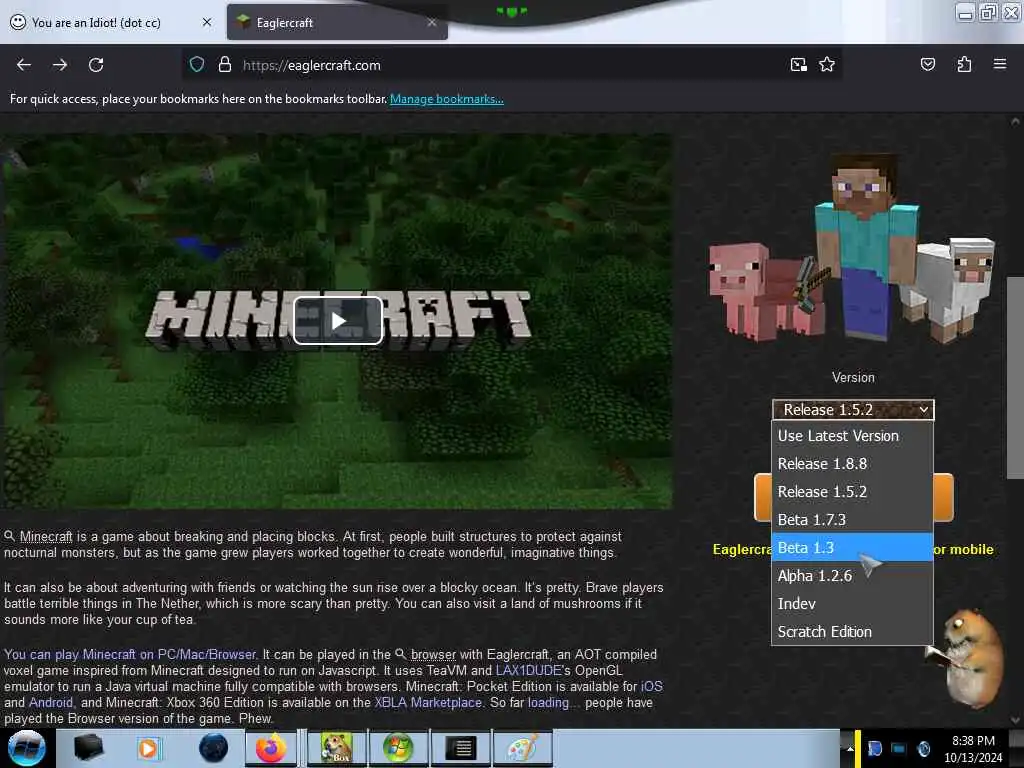The image size is (1024, 768).
Task: Collapse the Release 1.5.2 version dropdown
Action: click(x=853, y=409)
